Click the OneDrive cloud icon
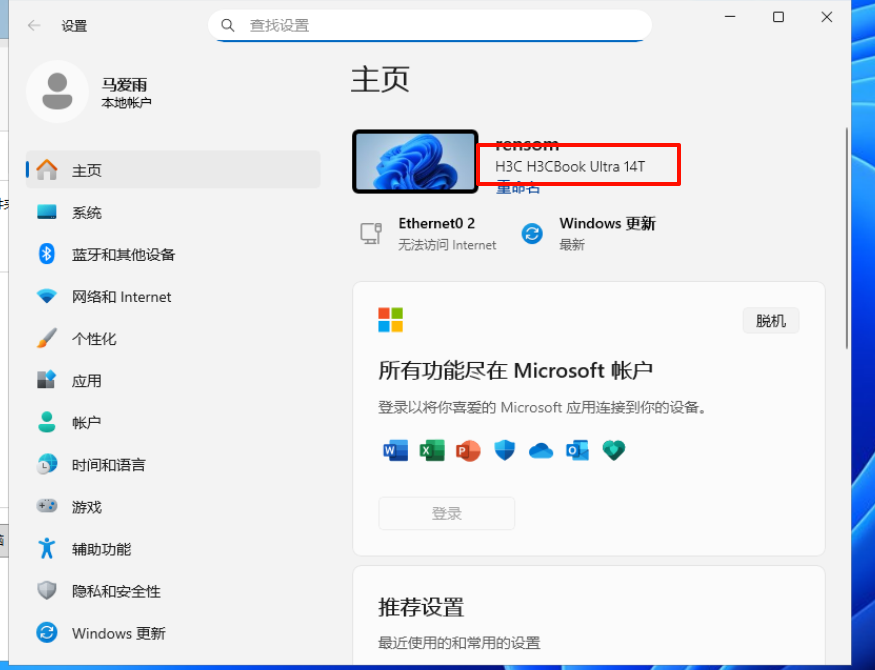 (x=541, y=451)
